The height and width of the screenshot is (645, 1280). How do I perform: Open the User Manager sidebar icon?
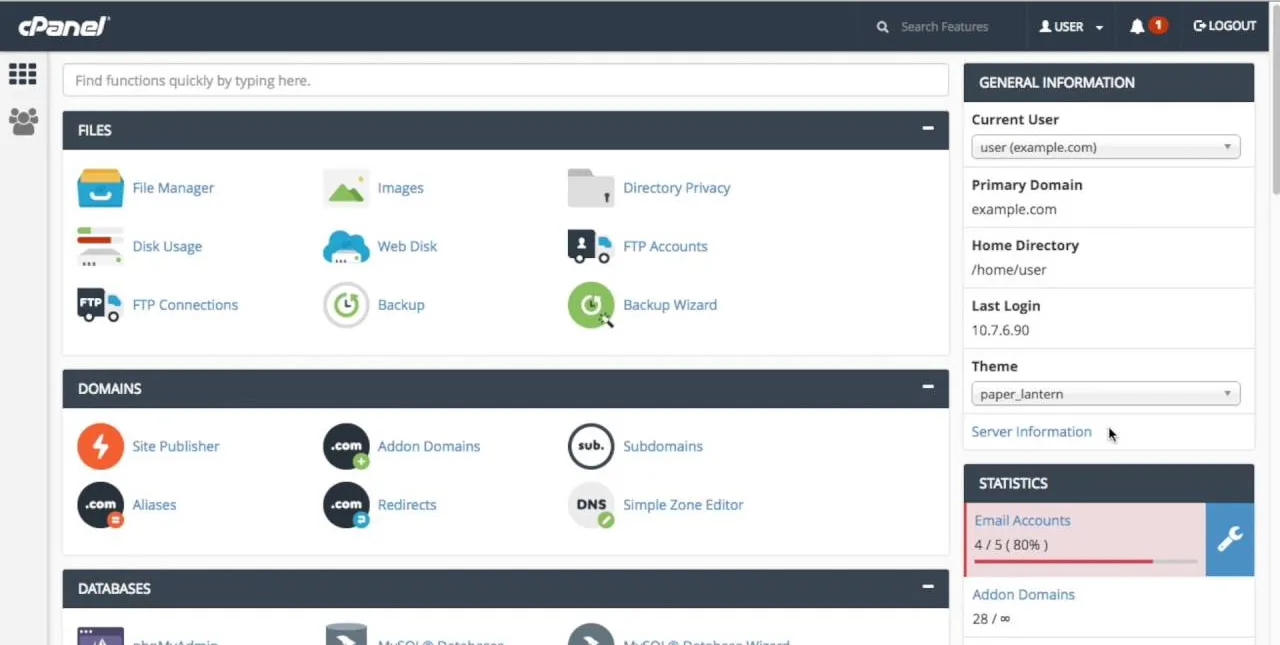[23, 122]
